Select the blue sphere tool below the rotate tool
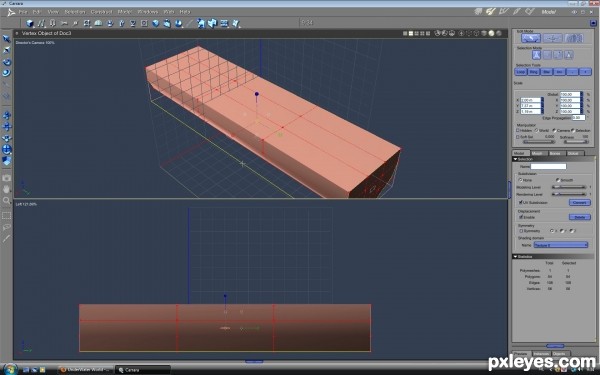This screenshot has height=375, width=600. (7, 73)
